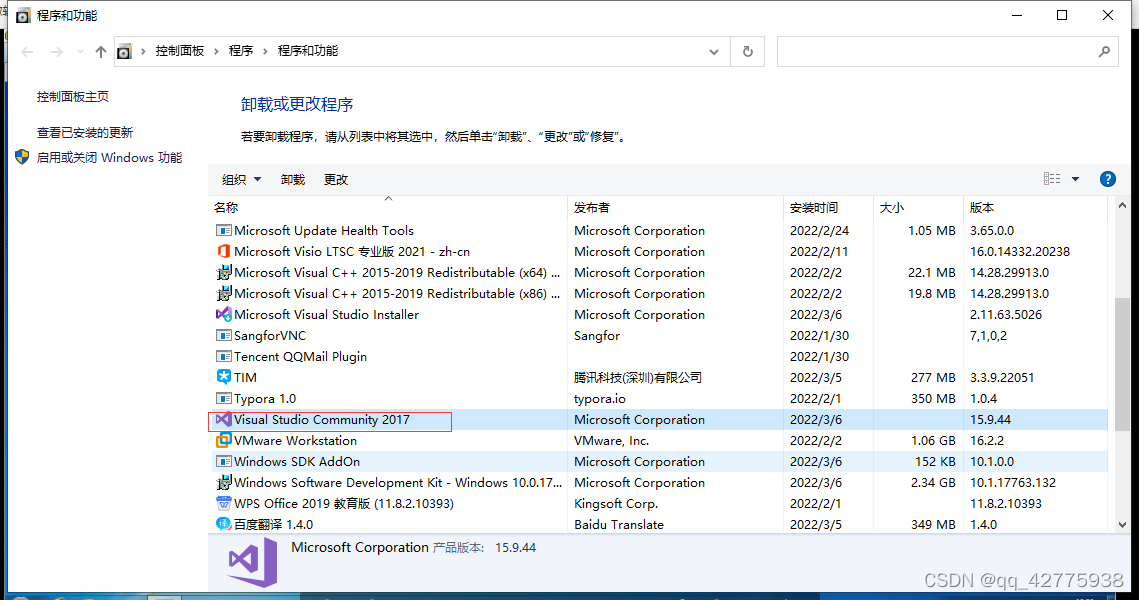The width and height of the screenshot is (1139, 600).
Task: Open 启用或关闭 Windows 功能 link
Action: pyautogui.click(x=109, y=158)
